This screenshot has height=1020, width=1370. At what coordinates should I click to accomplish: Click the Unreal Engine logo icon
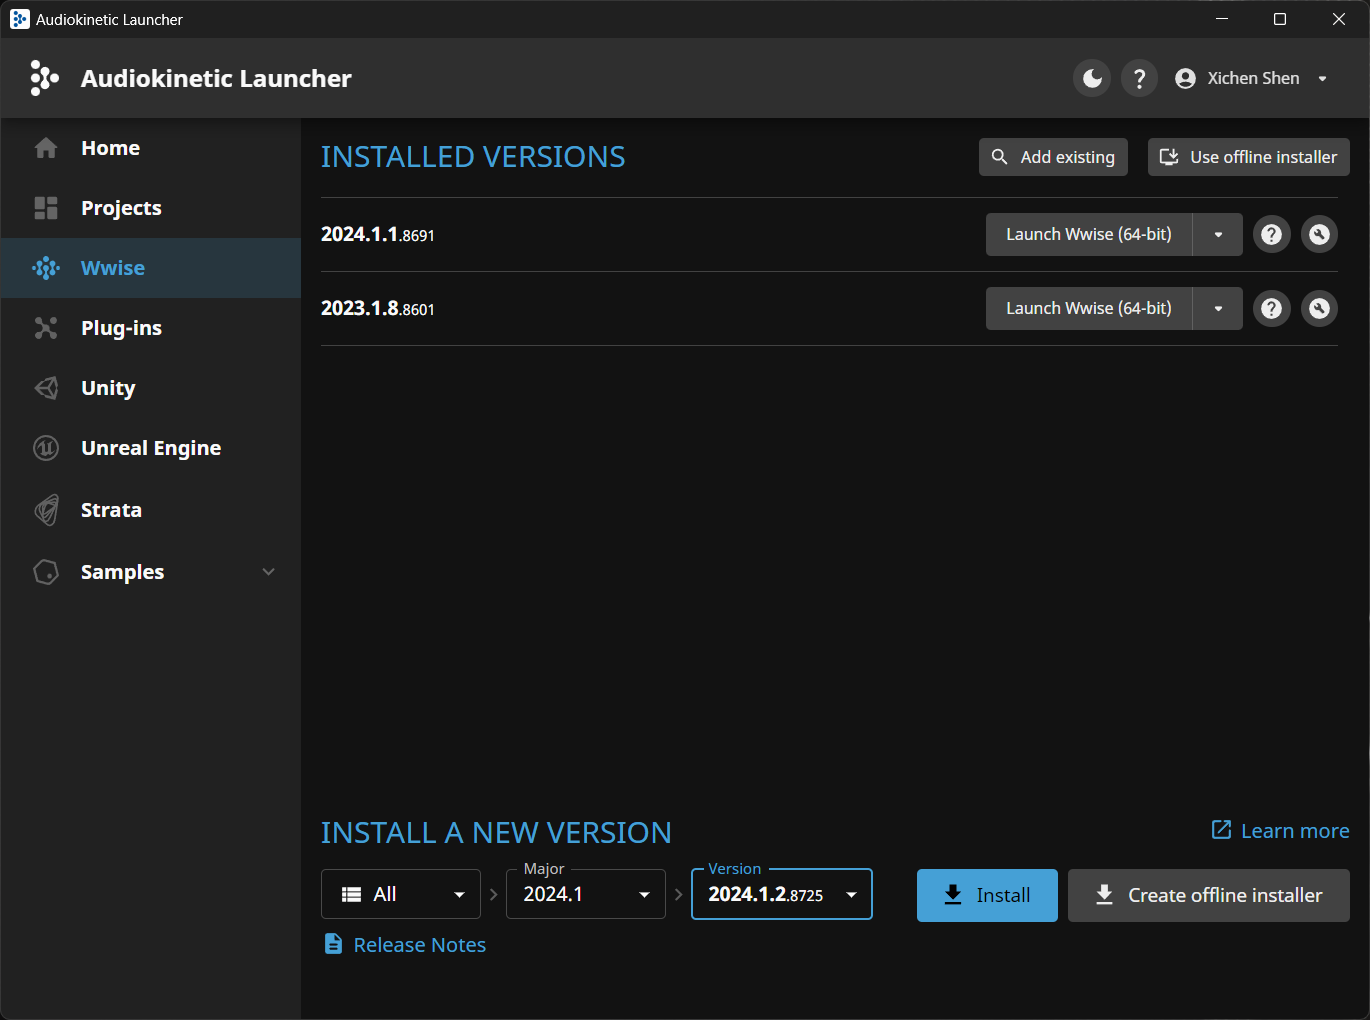[x=46, y=448]
